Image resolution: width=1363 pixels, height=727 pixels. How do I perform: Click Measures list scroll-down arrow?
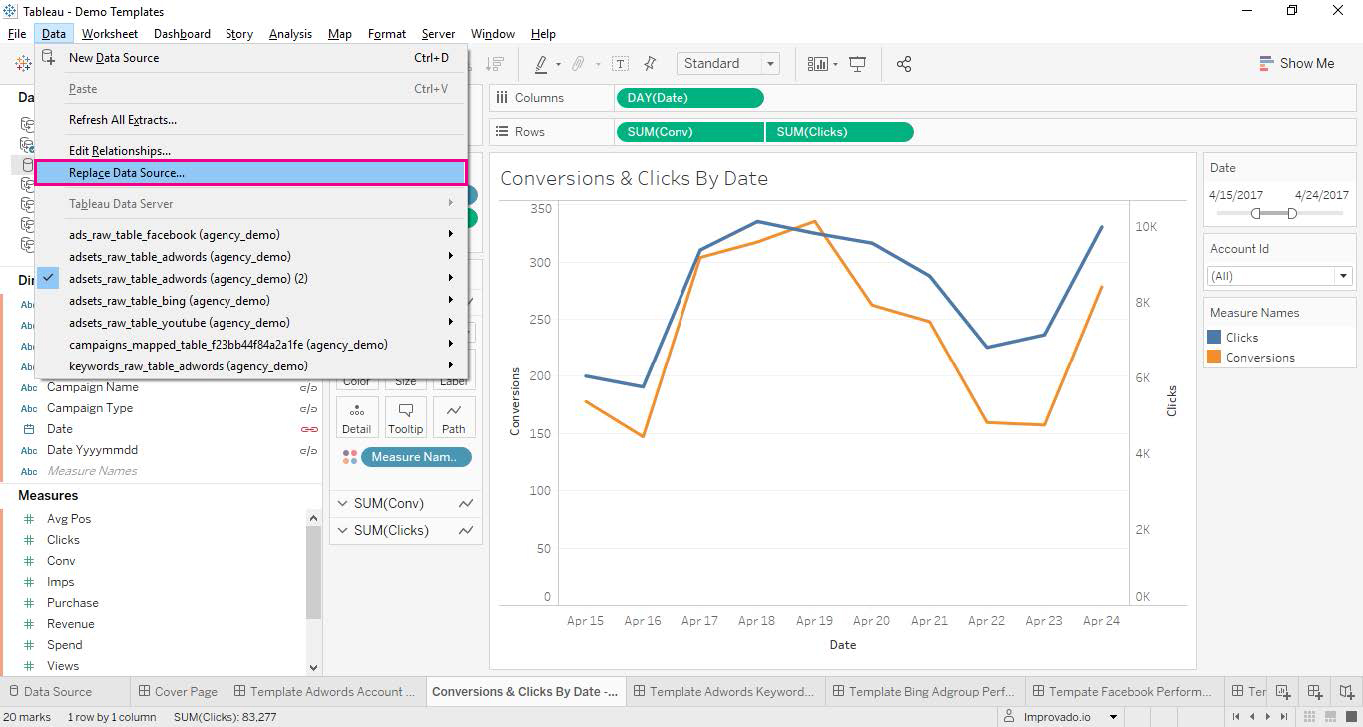point(313,667)
